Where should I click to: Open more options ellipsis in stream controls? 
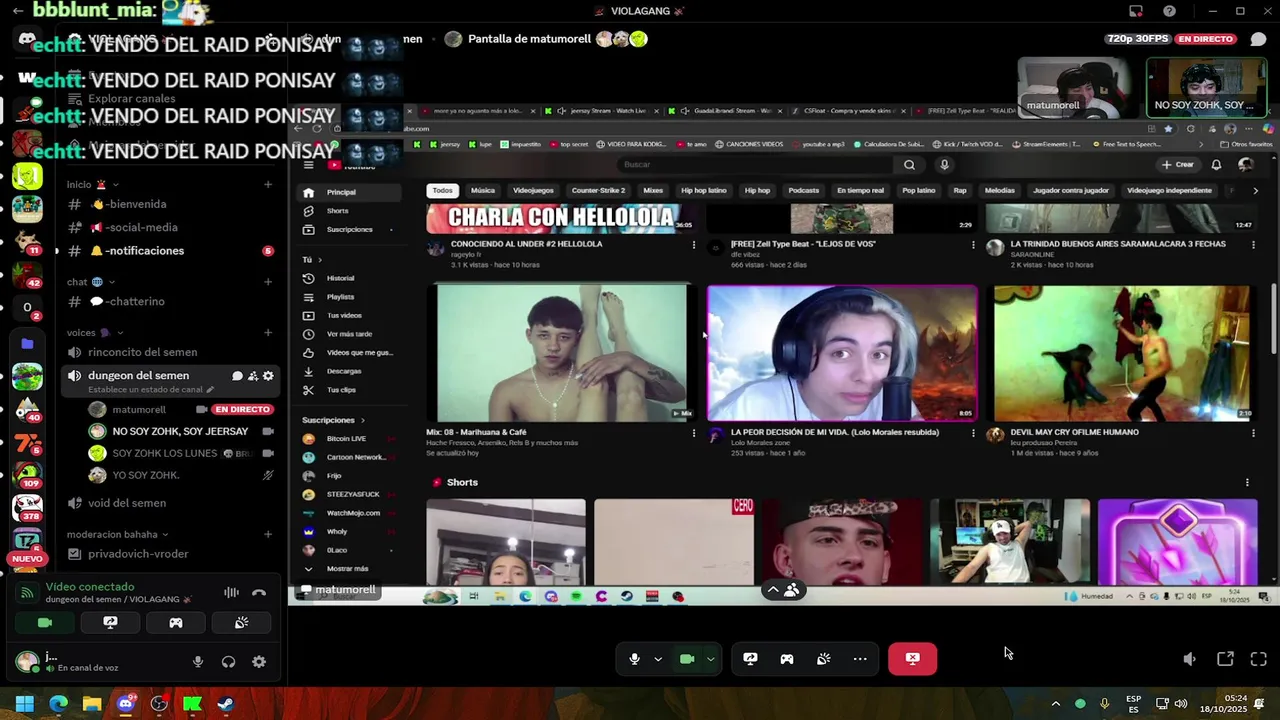pos(860,659)
